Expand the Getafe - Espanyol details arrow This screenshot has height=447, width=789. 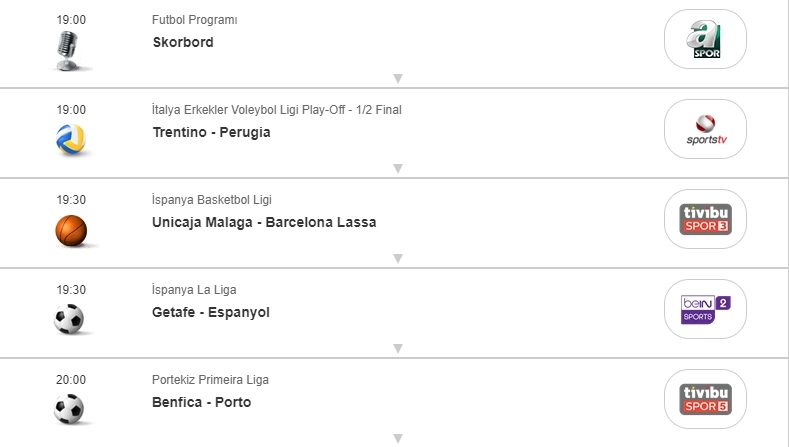point(397,349)
